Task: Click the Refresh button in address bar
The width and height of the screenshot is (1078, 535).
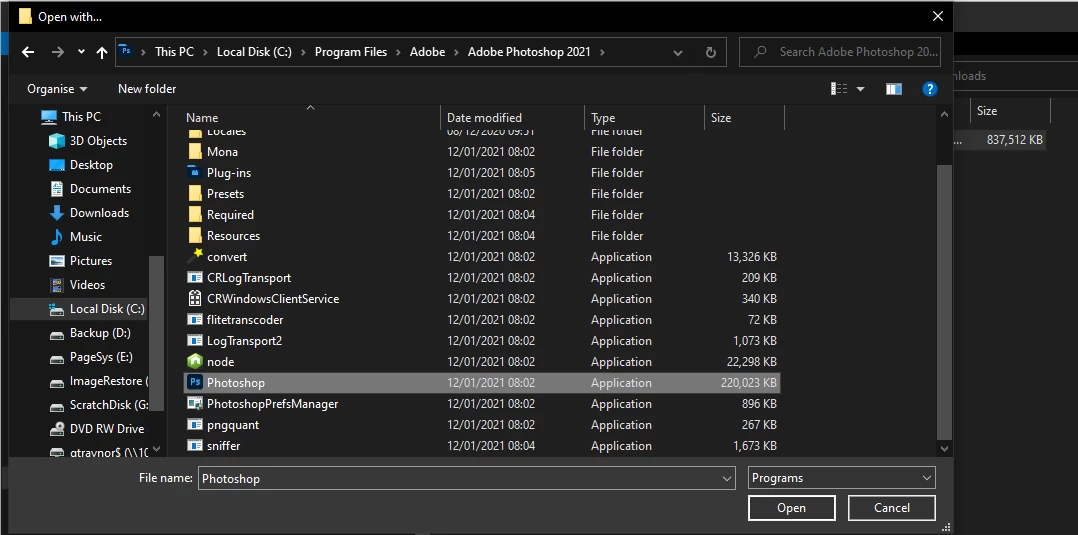Action: pos(711,52)
